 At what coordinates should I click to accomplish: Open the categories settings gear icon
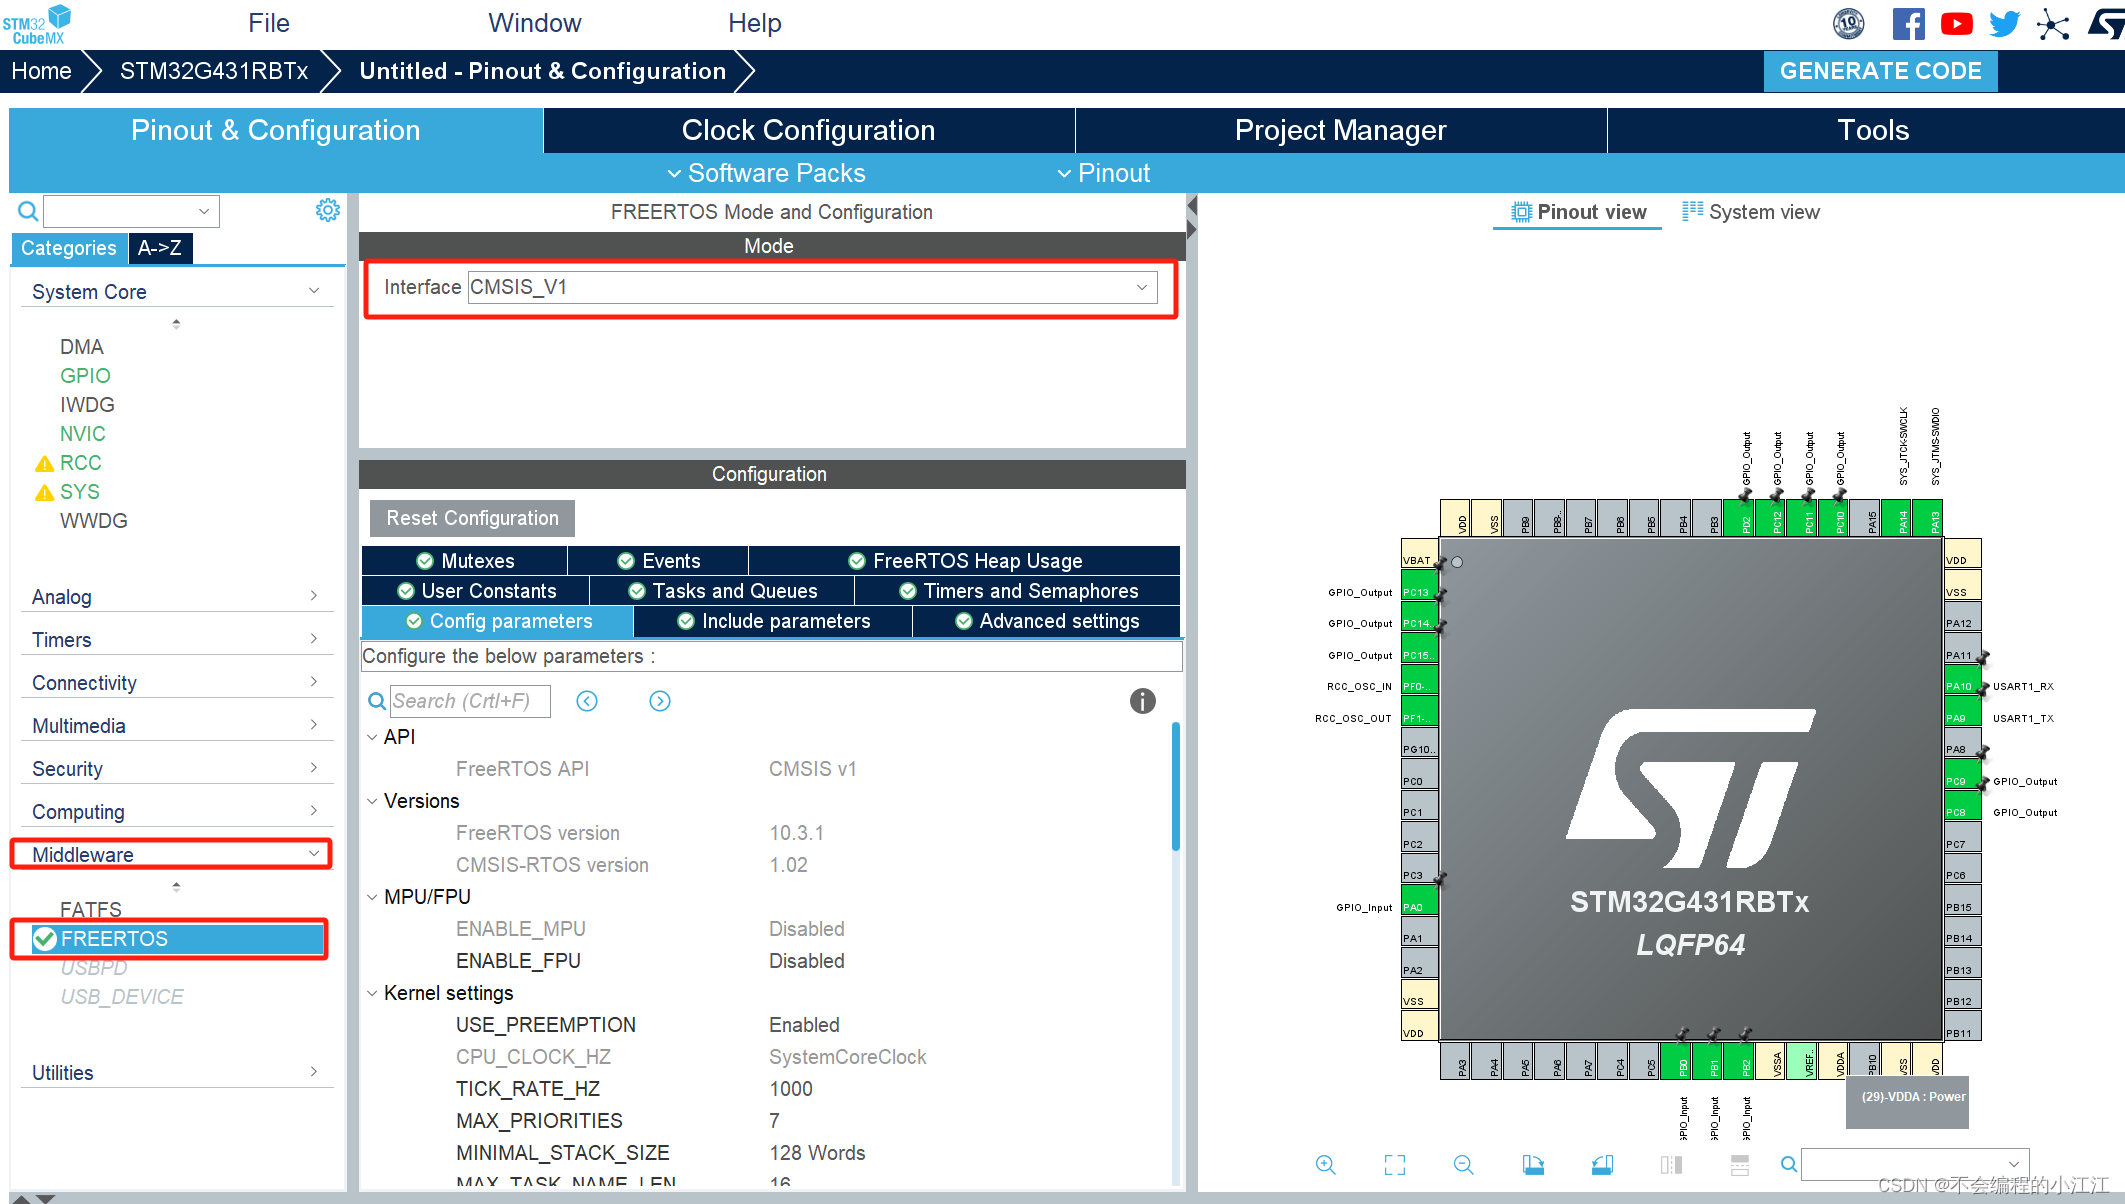327,210
